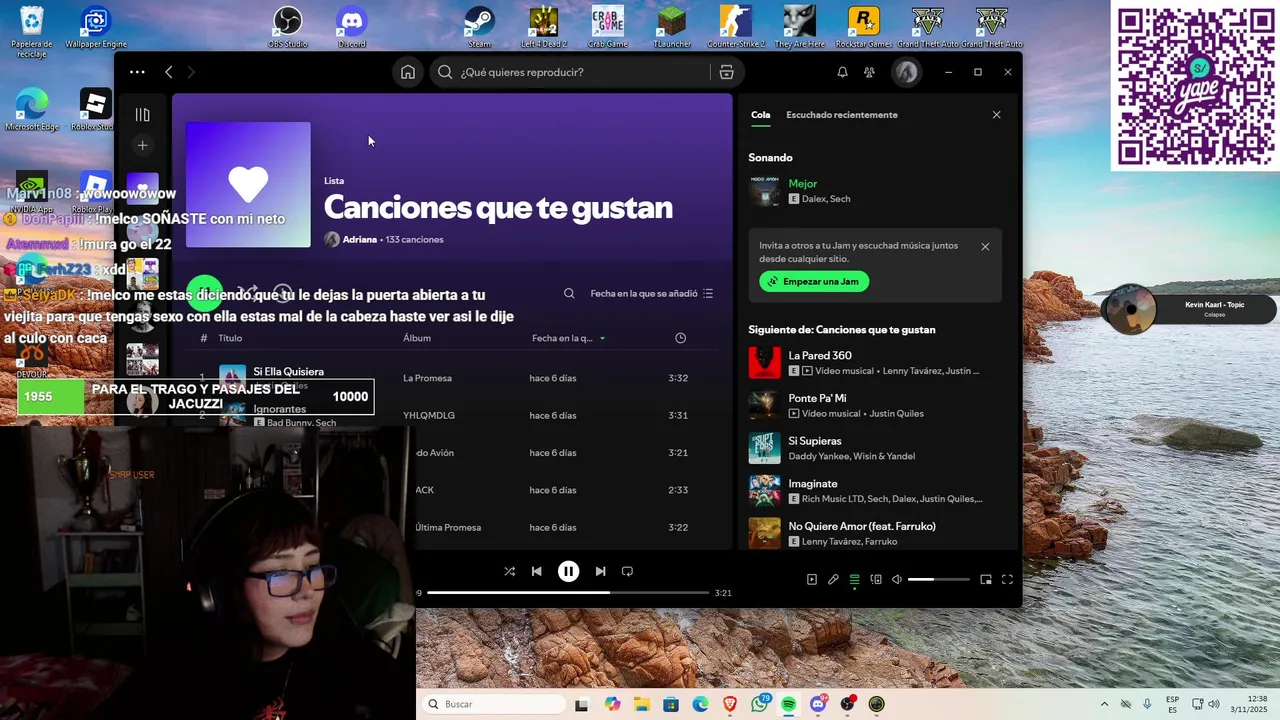Mute Spotify volume

(897, 579)
